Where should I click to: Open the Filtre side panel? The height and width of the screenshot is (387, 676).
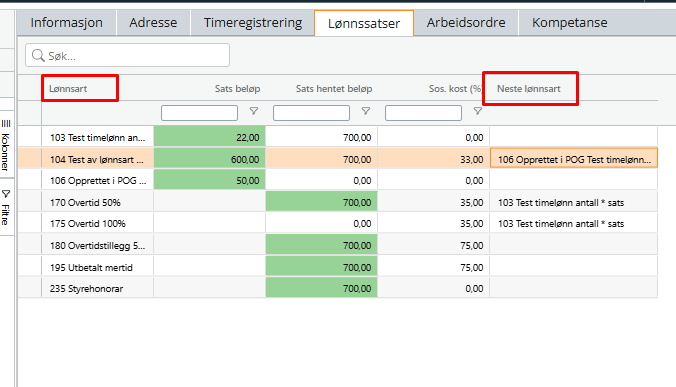coord(6,207)
